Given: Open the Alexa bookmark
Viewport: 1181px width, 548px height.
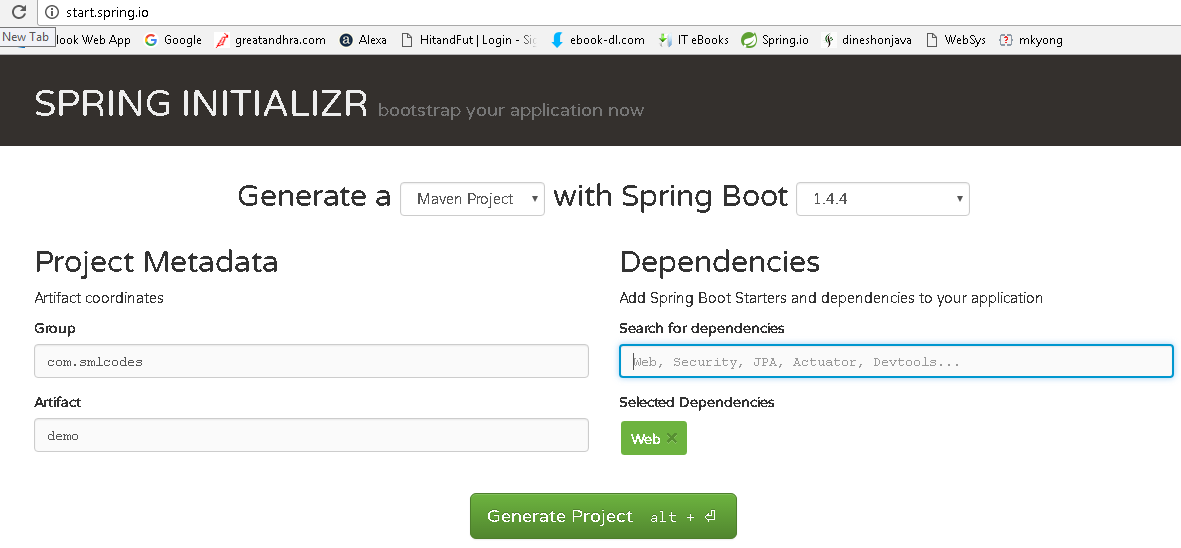Looking at the screenshot, I should coord(363,40).
